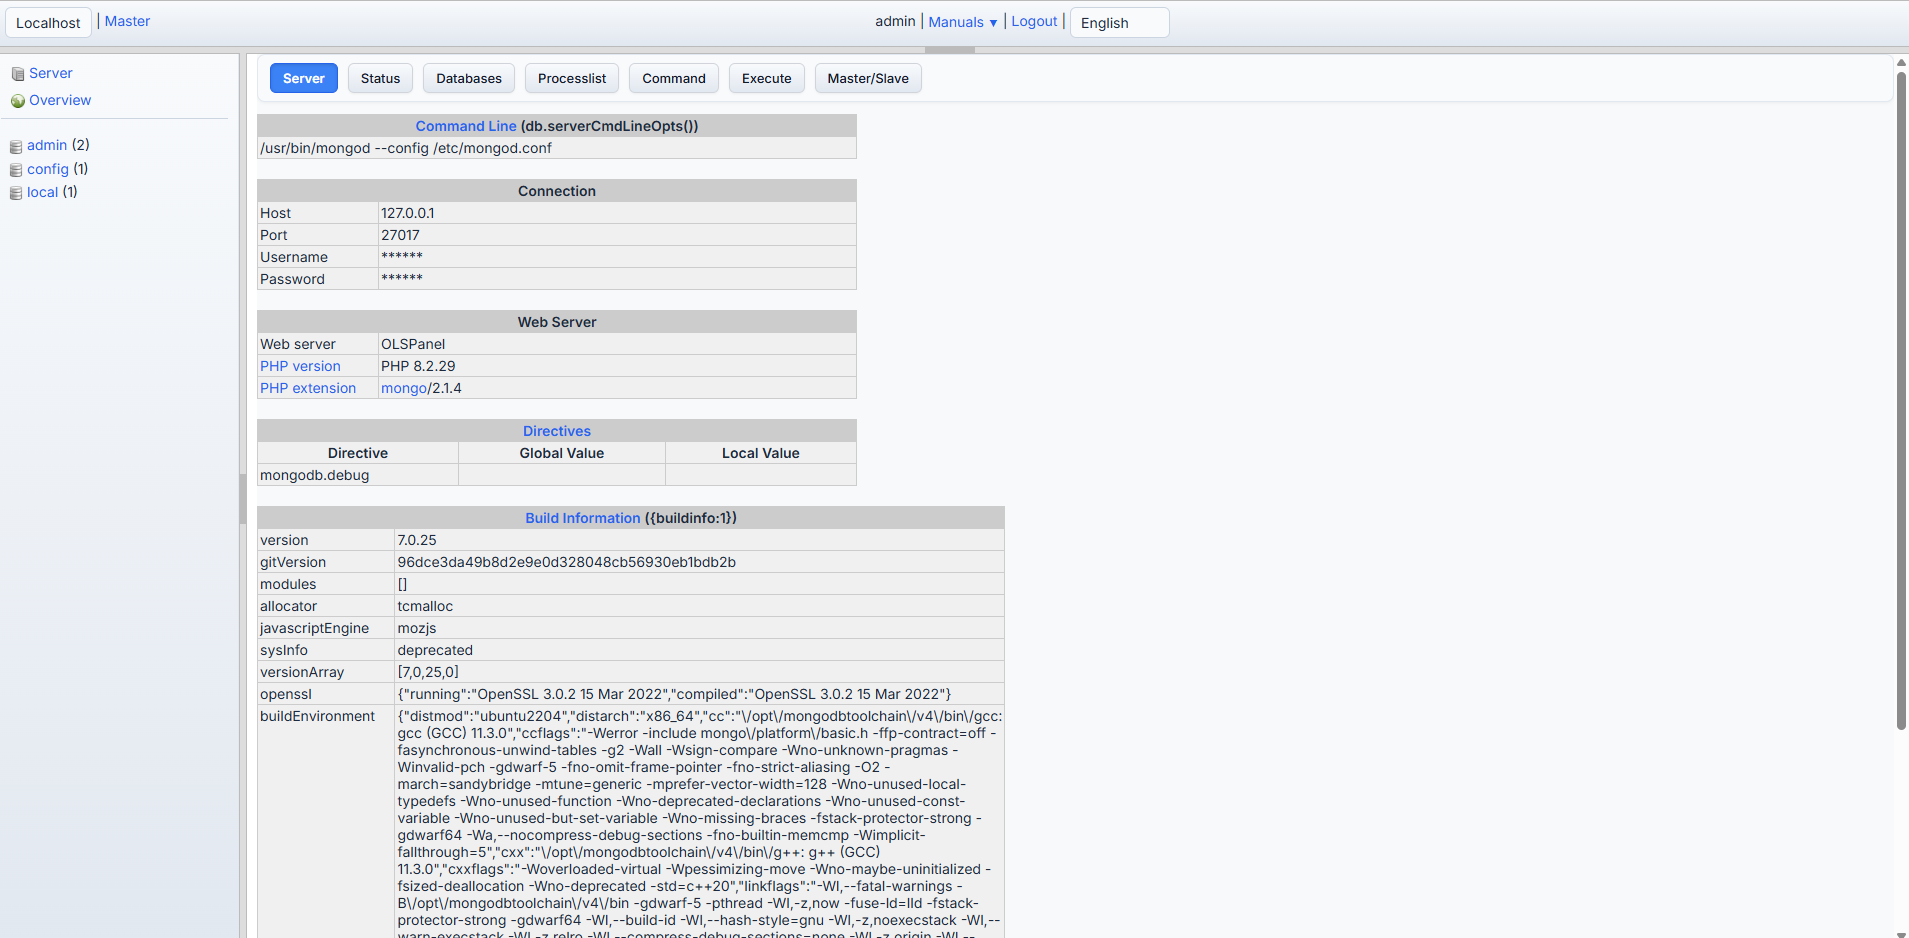Open the Localhost server selector
This screenshot has height=938, width=1909.
(48, 23)
